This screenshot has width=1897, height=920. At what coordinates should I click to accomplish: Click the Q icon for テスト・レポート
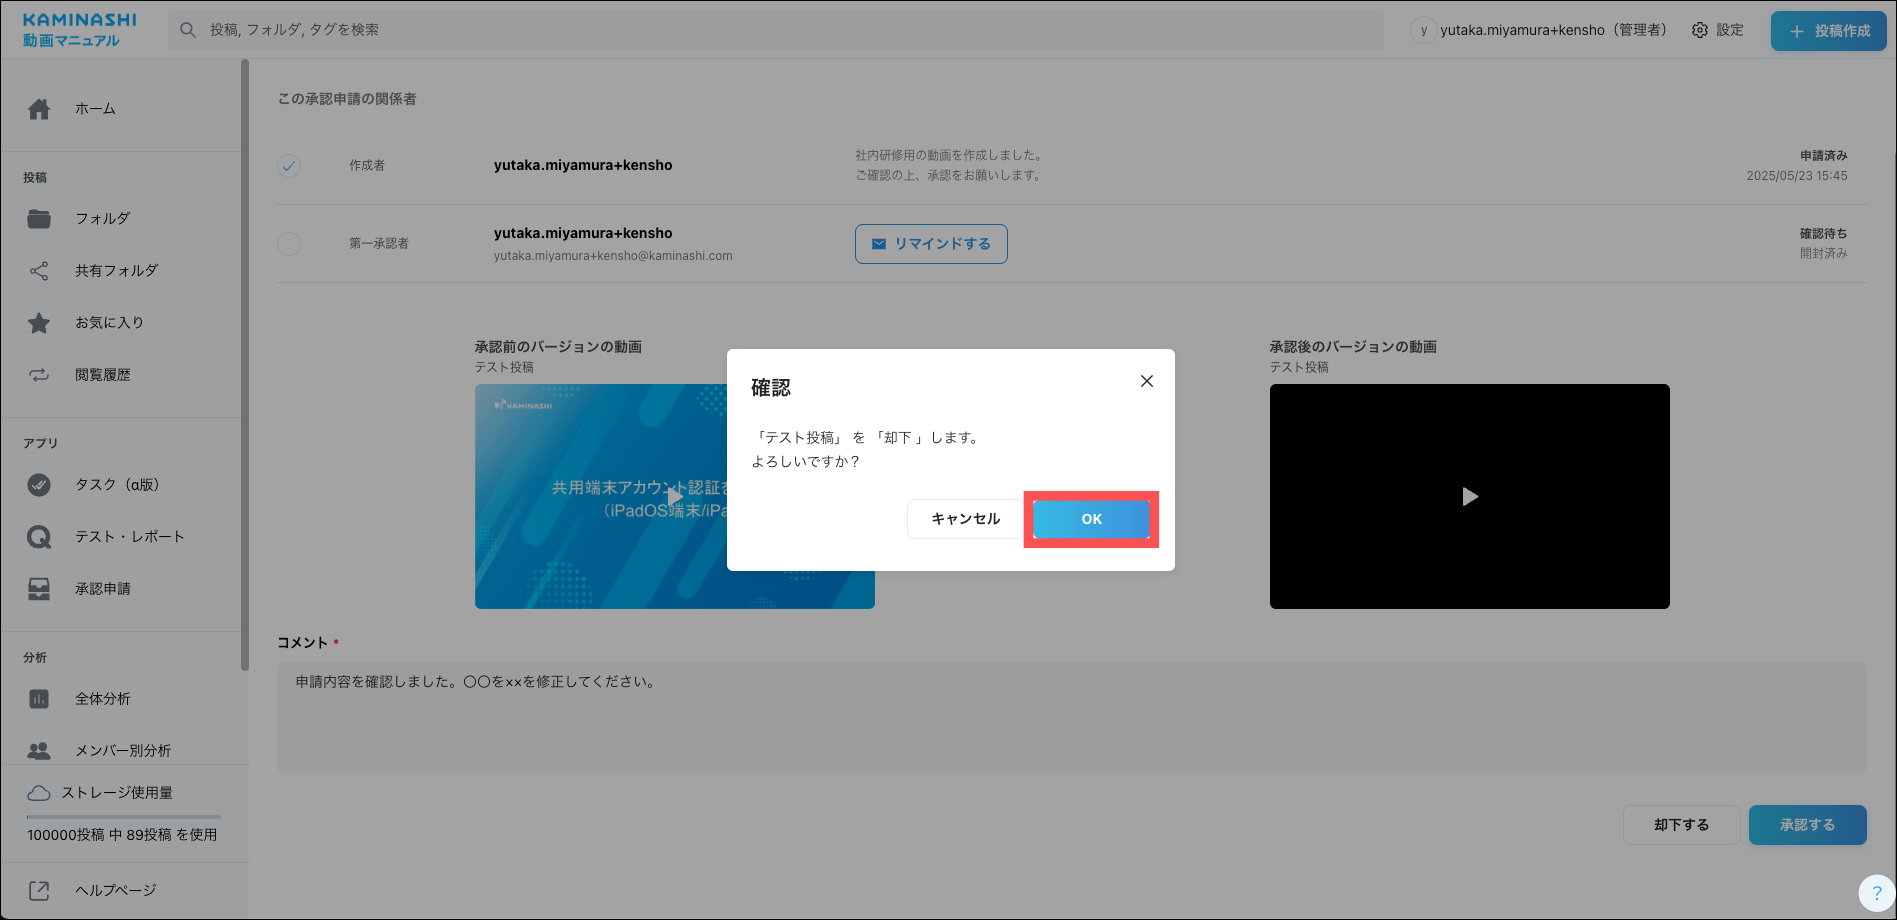click(39, 537)
